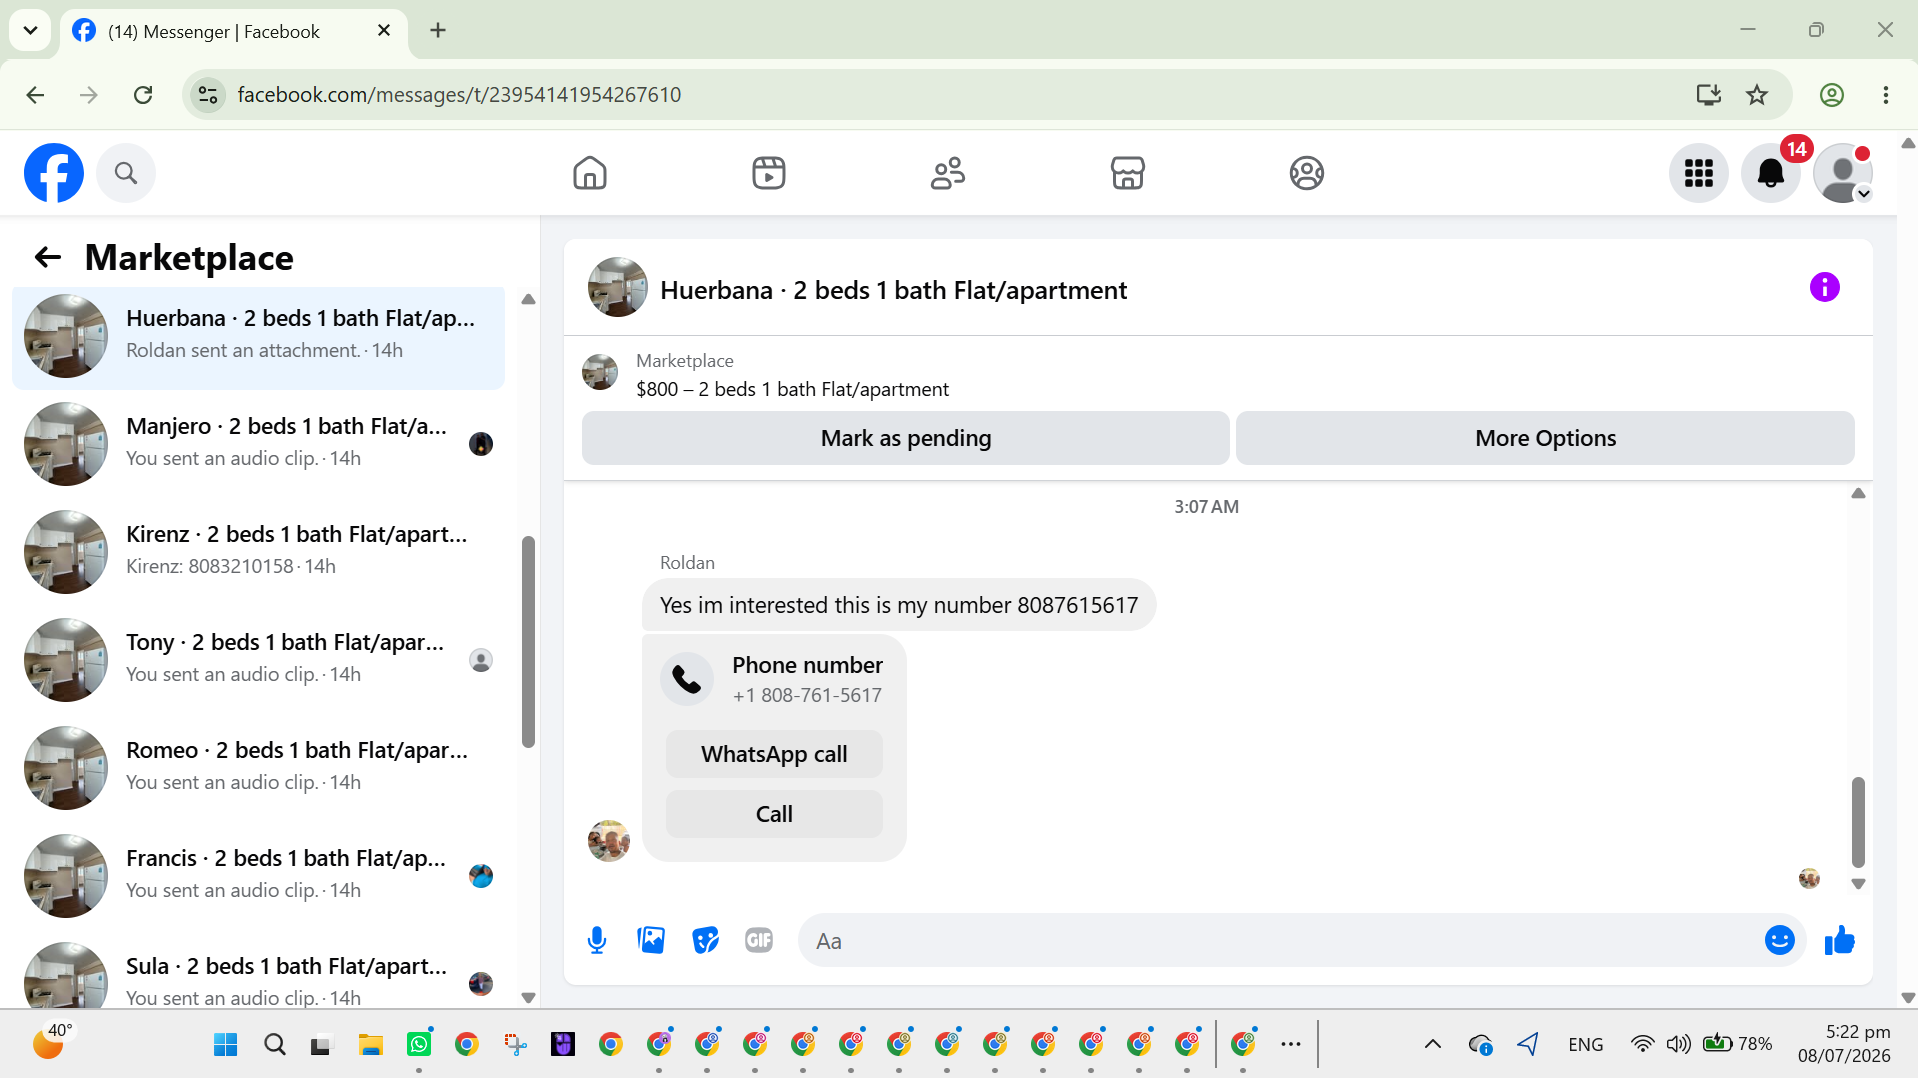Go back from Marketplace chats list

pos(47,257)
